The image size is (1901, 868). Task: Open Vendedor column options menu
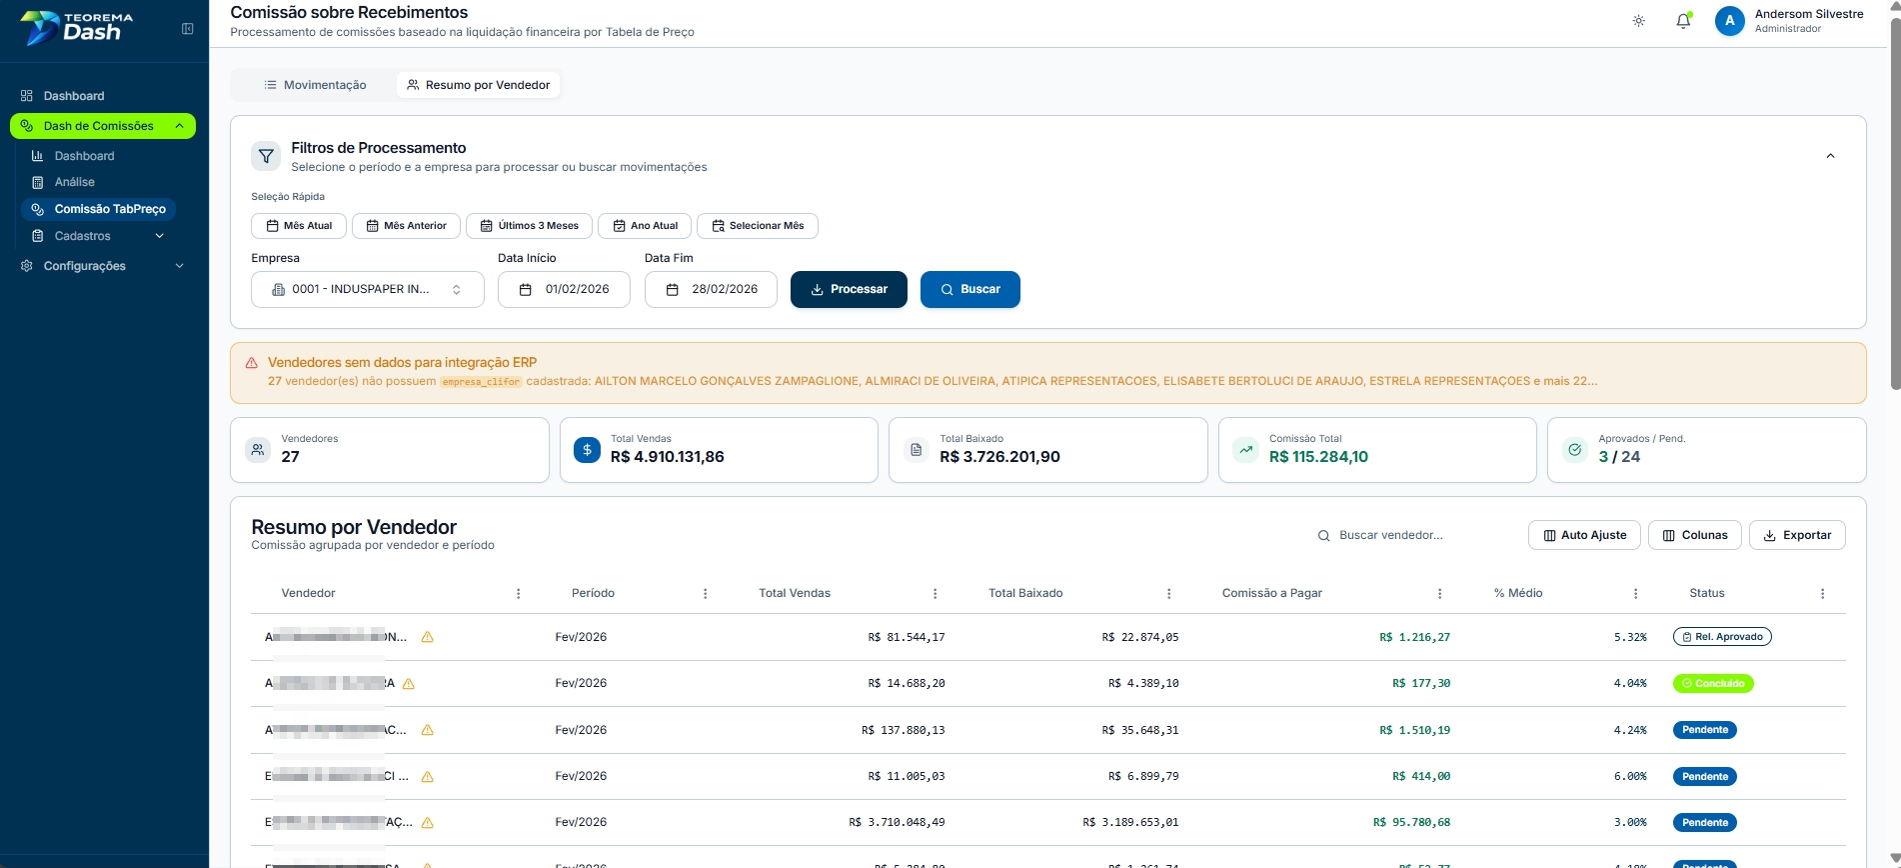point(518,594)
